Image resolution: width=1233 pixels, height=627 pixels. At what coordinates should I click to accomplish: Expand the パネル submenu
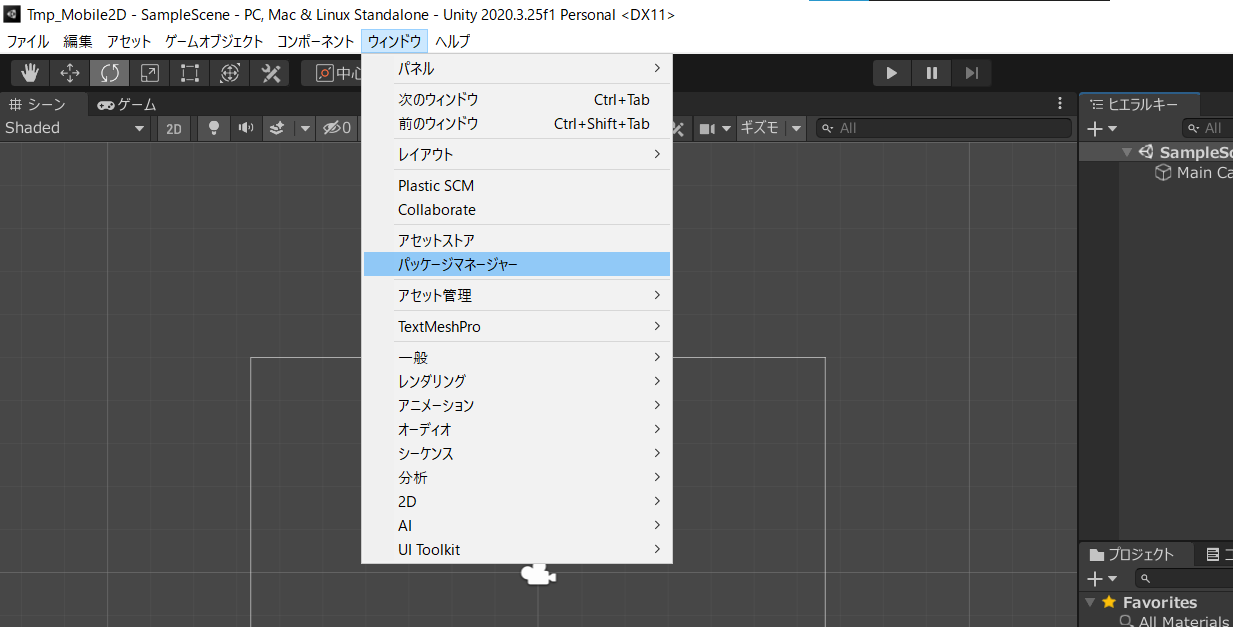(517, 68)
